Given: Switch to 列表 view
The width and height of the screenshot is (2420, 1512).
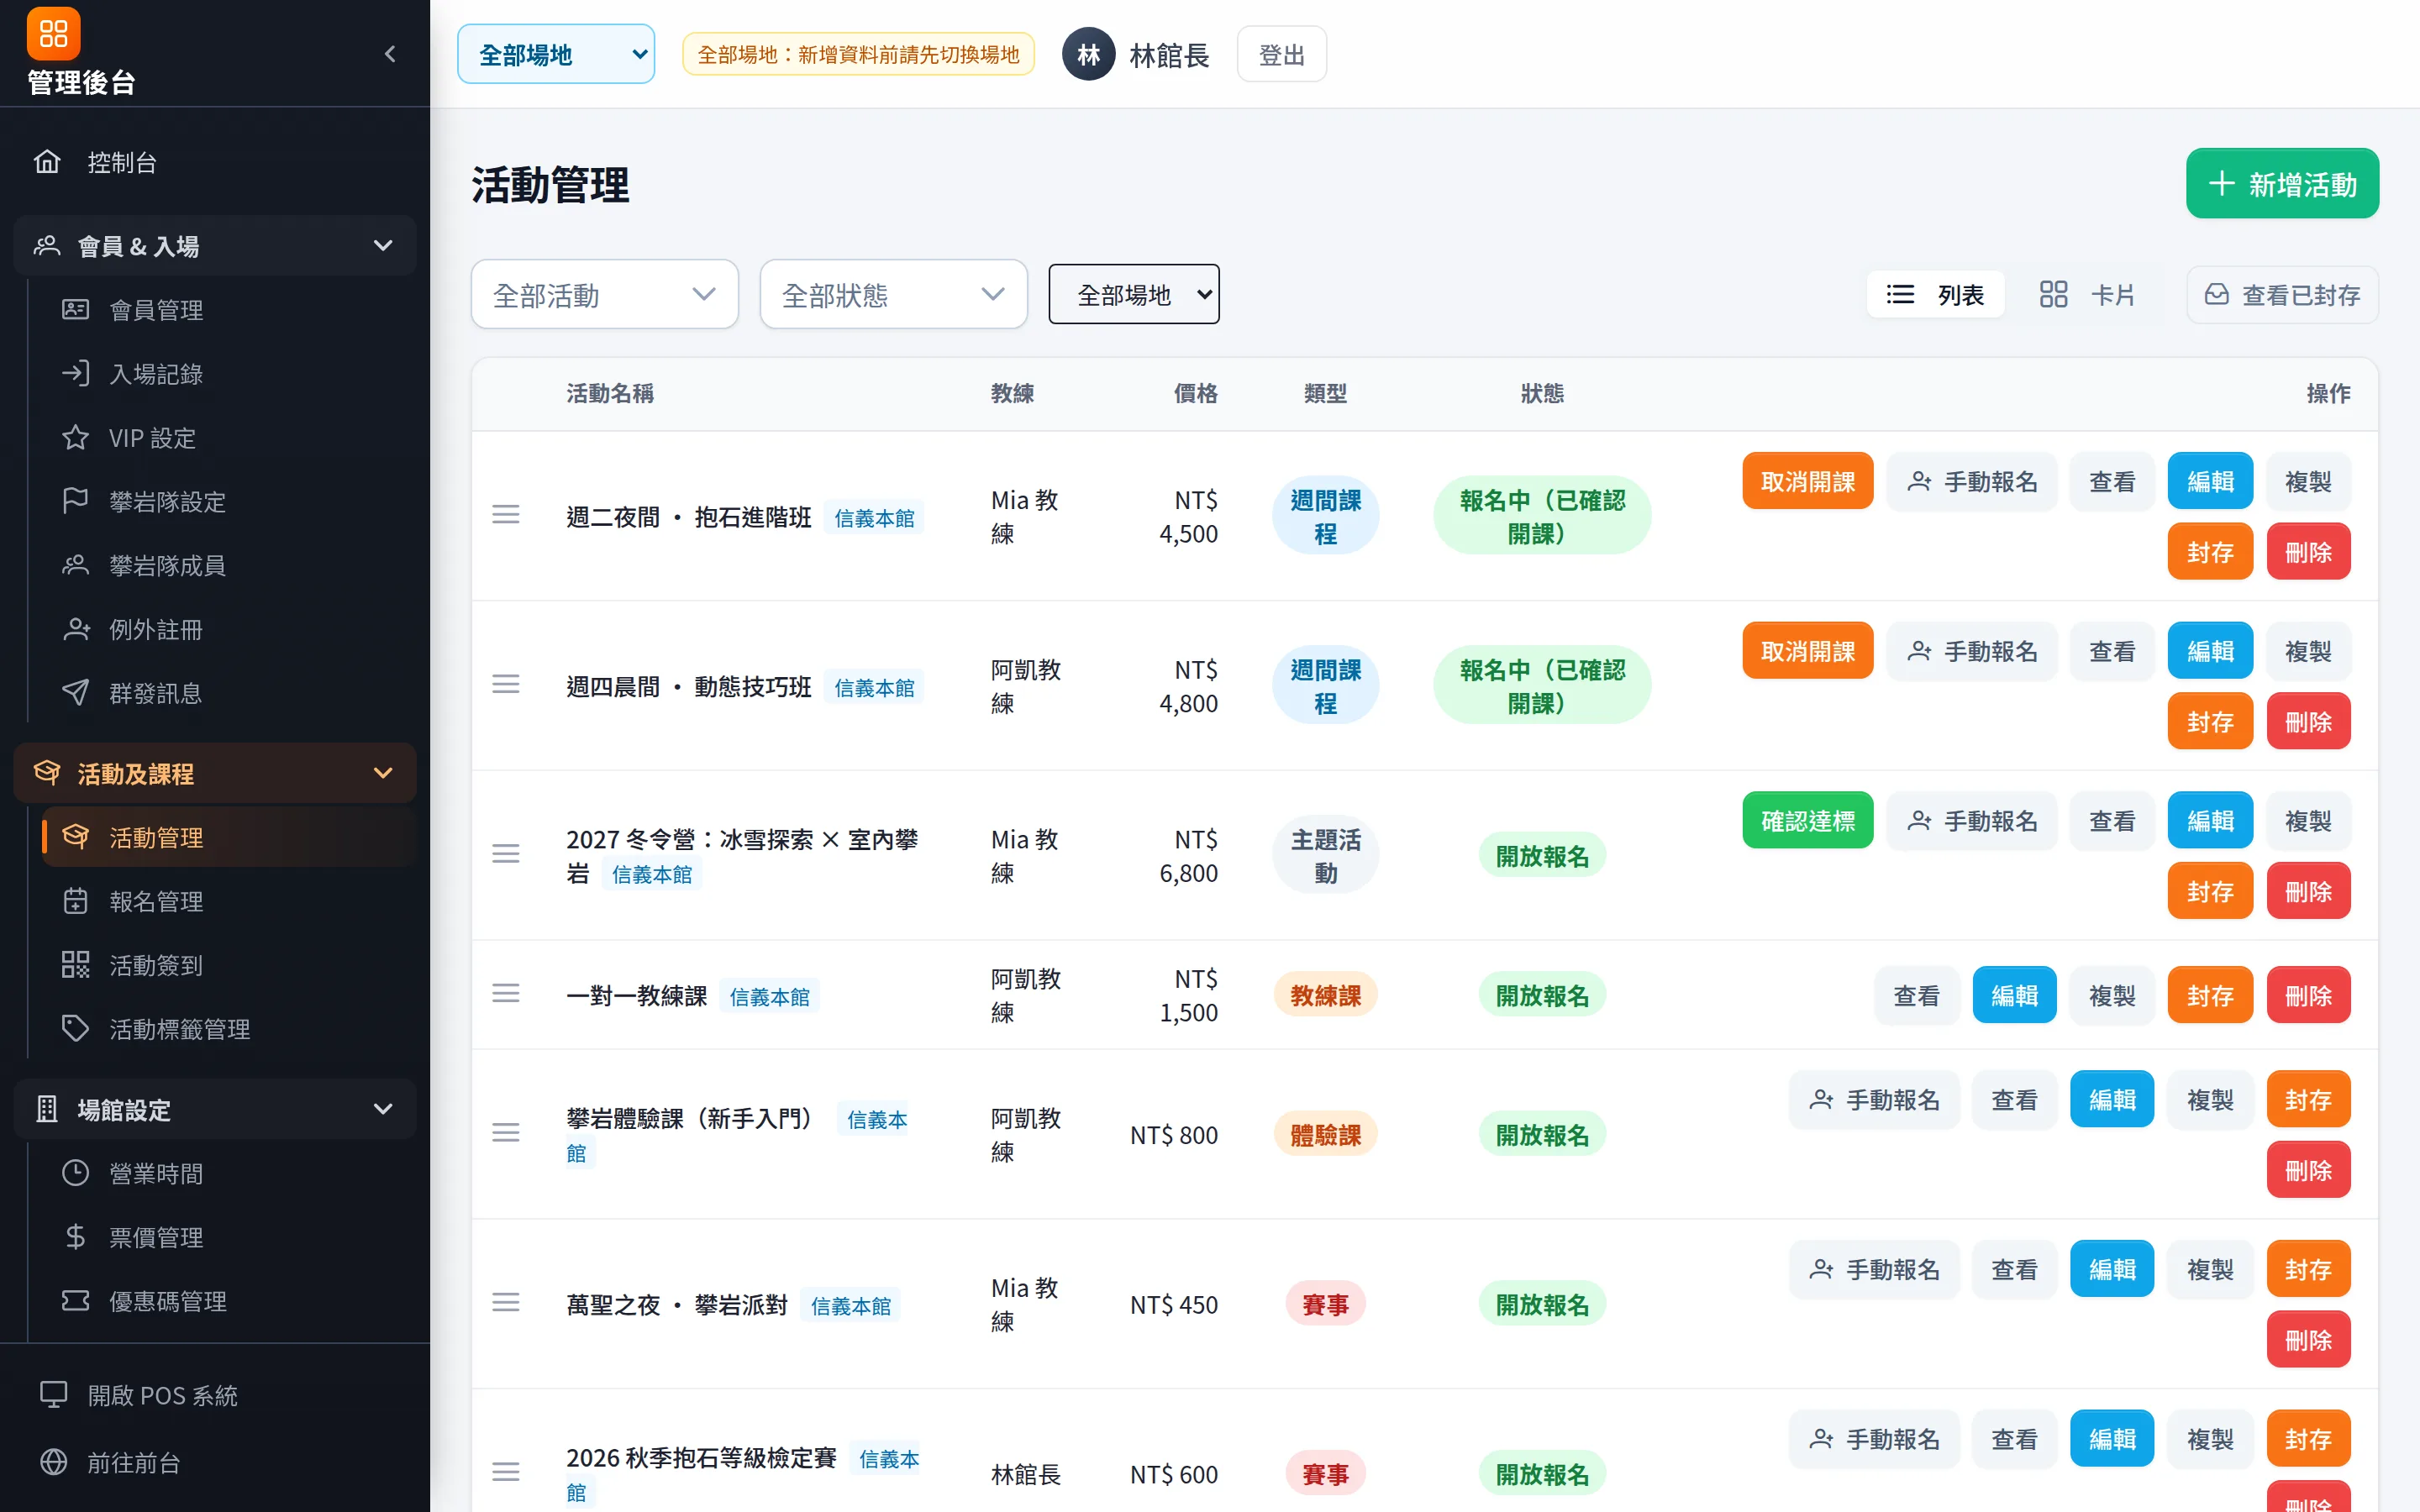Looking at the screenshot, I should (1935, 295).
